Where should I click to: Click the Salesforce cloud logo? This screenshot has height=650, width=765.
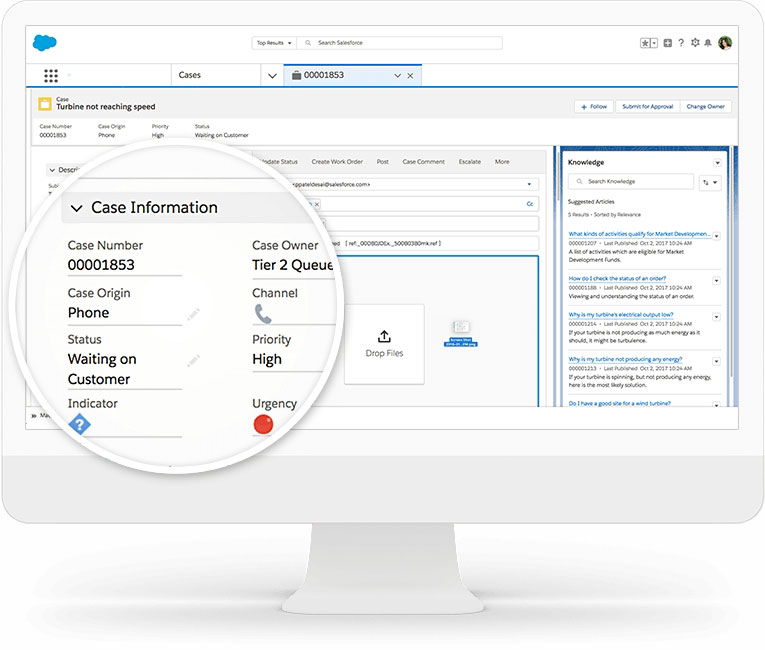[x=45, y=43]
